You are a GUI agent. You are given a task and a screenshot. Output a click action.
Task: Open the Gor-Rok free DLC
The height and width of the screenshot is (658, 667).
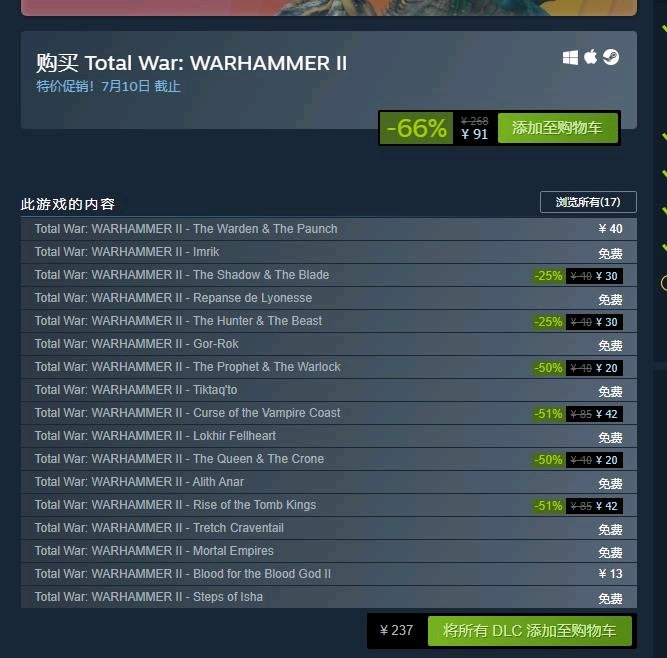tap(329, 344)
